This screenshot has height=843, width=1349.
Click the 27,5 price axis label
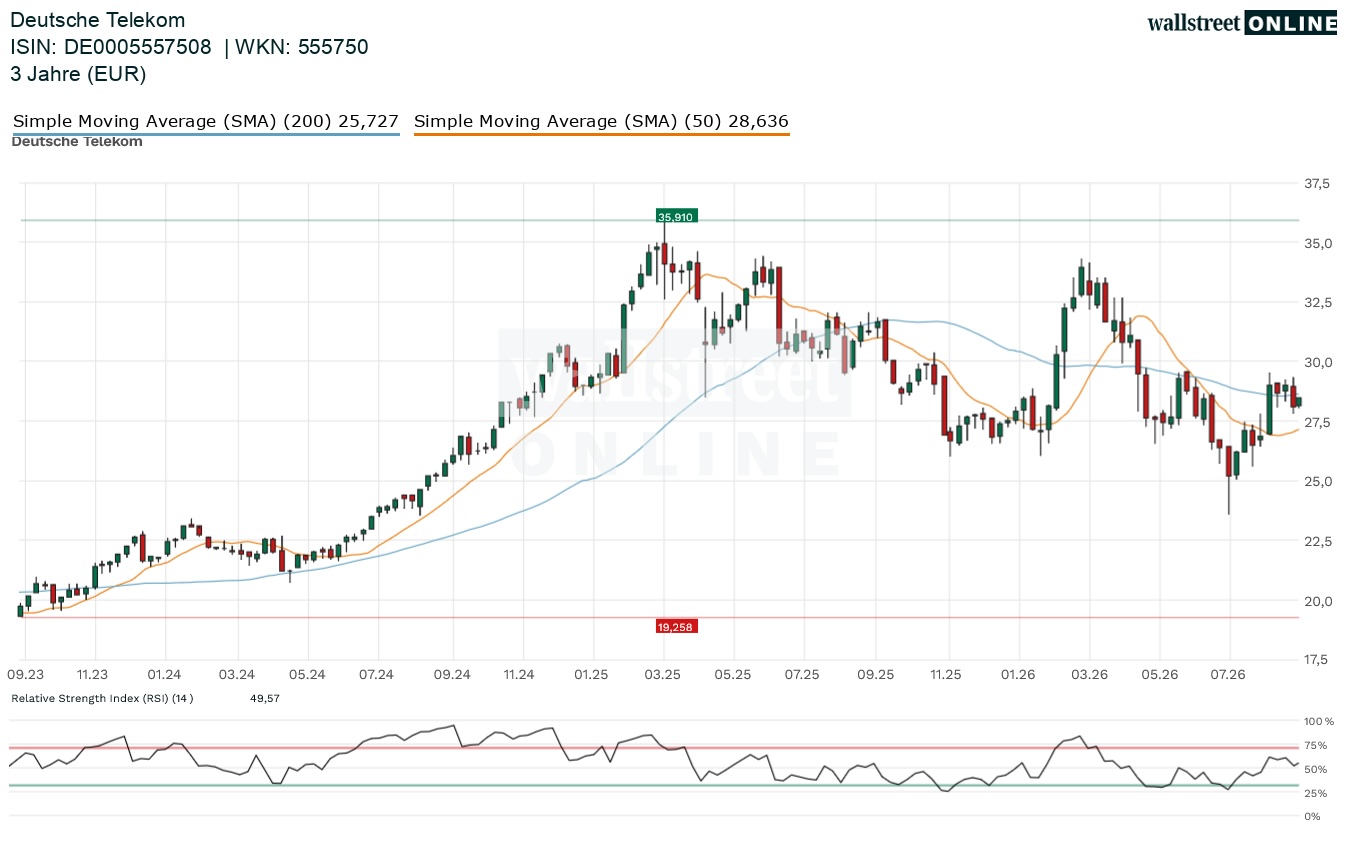(x=1318, y=422)
